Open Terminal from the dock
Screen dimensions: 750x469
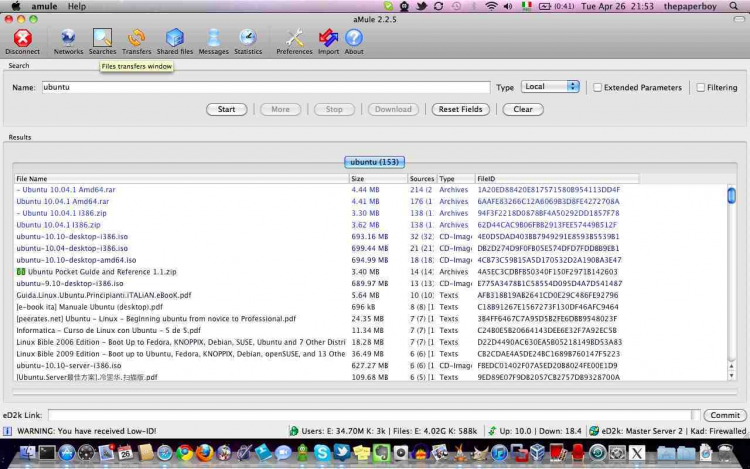[47, 452]
